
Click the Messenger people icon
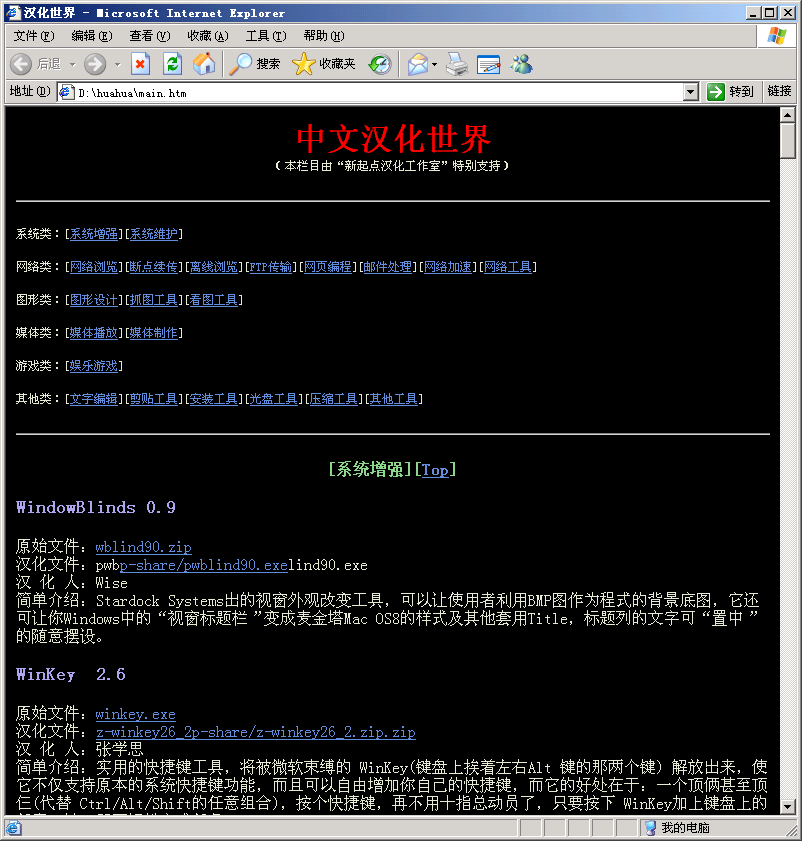pyautogui.click(x=521, y=64)
